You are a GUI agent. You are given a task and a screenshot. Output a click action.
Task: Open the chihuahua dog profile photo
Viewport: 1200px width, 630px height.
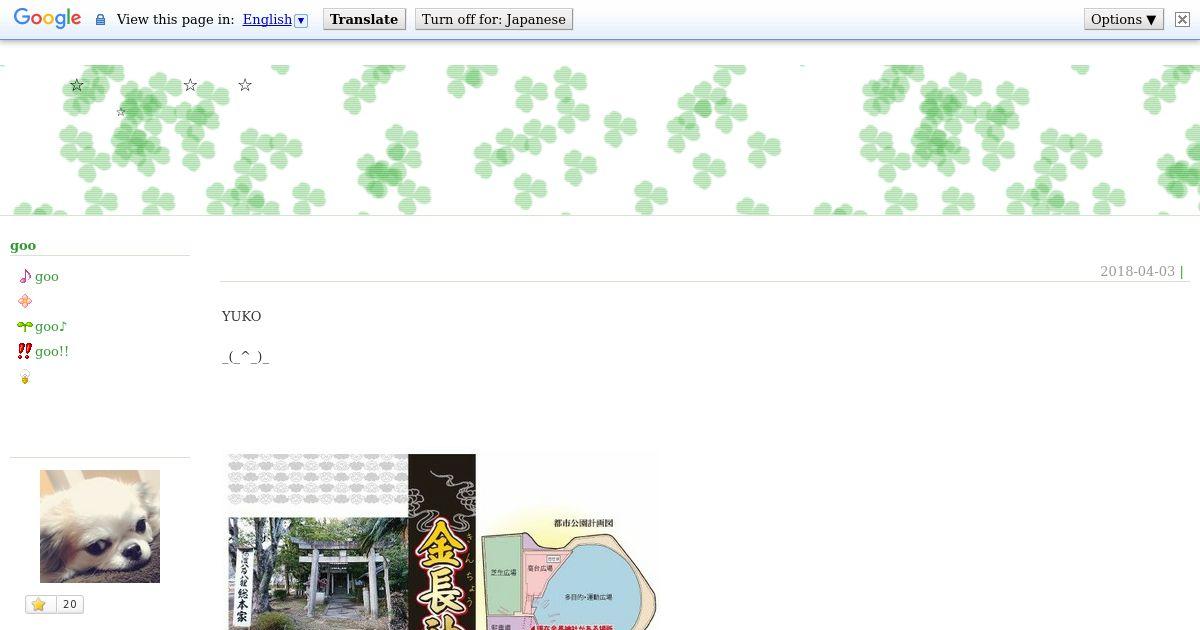100,526
